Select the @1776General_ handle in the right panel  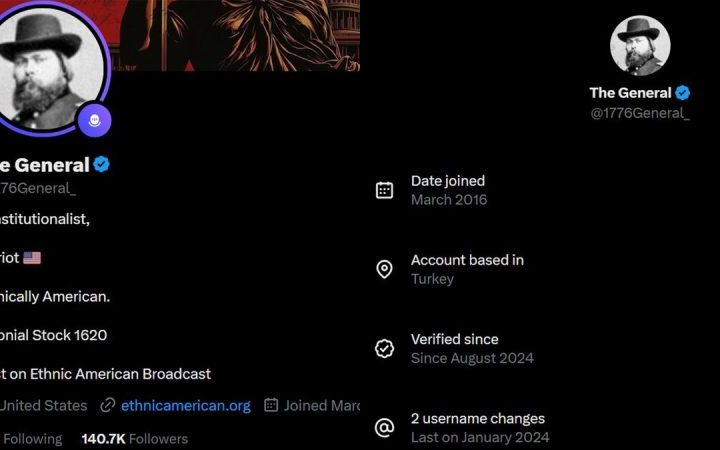640,113
